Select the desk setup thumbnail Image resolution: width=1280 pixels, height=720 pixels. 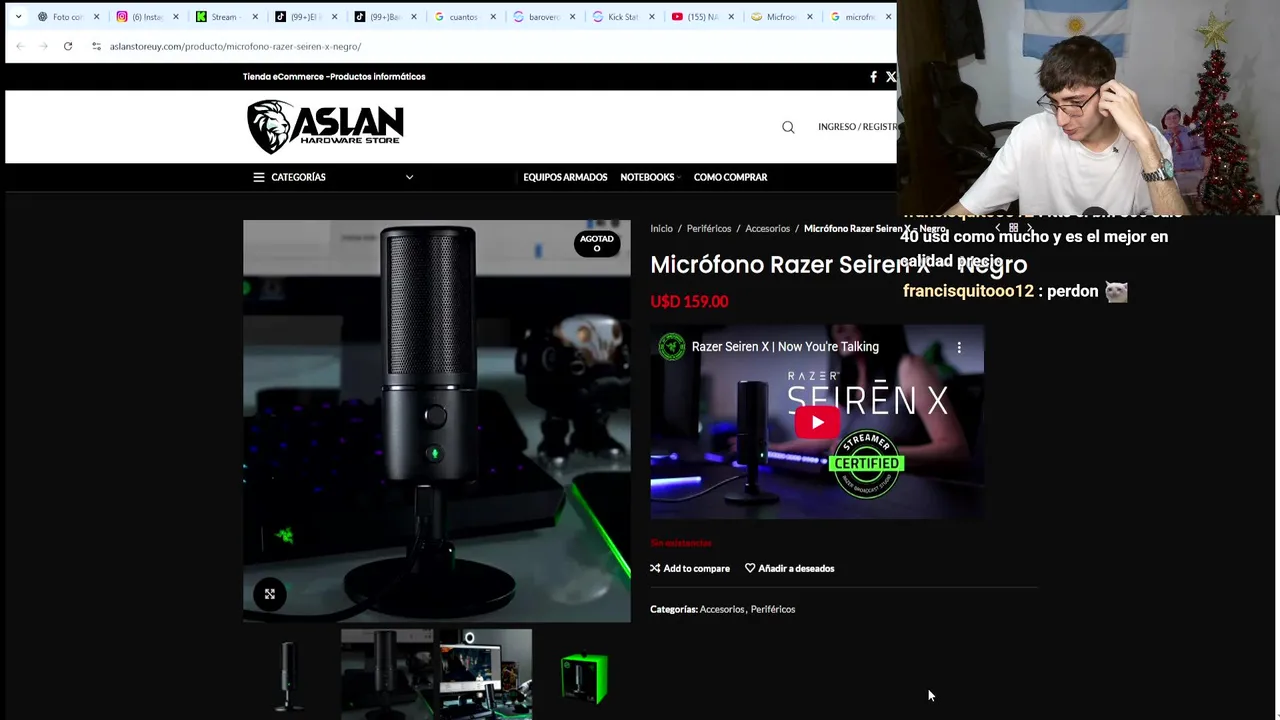485,675
